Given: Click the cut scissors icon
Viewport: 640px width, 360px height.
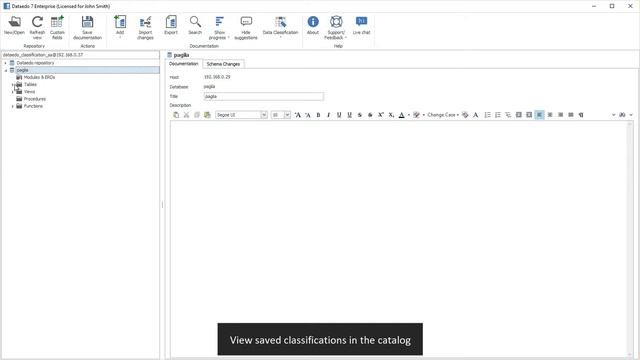Looking at the screenshot, I should tap(187, 115).
